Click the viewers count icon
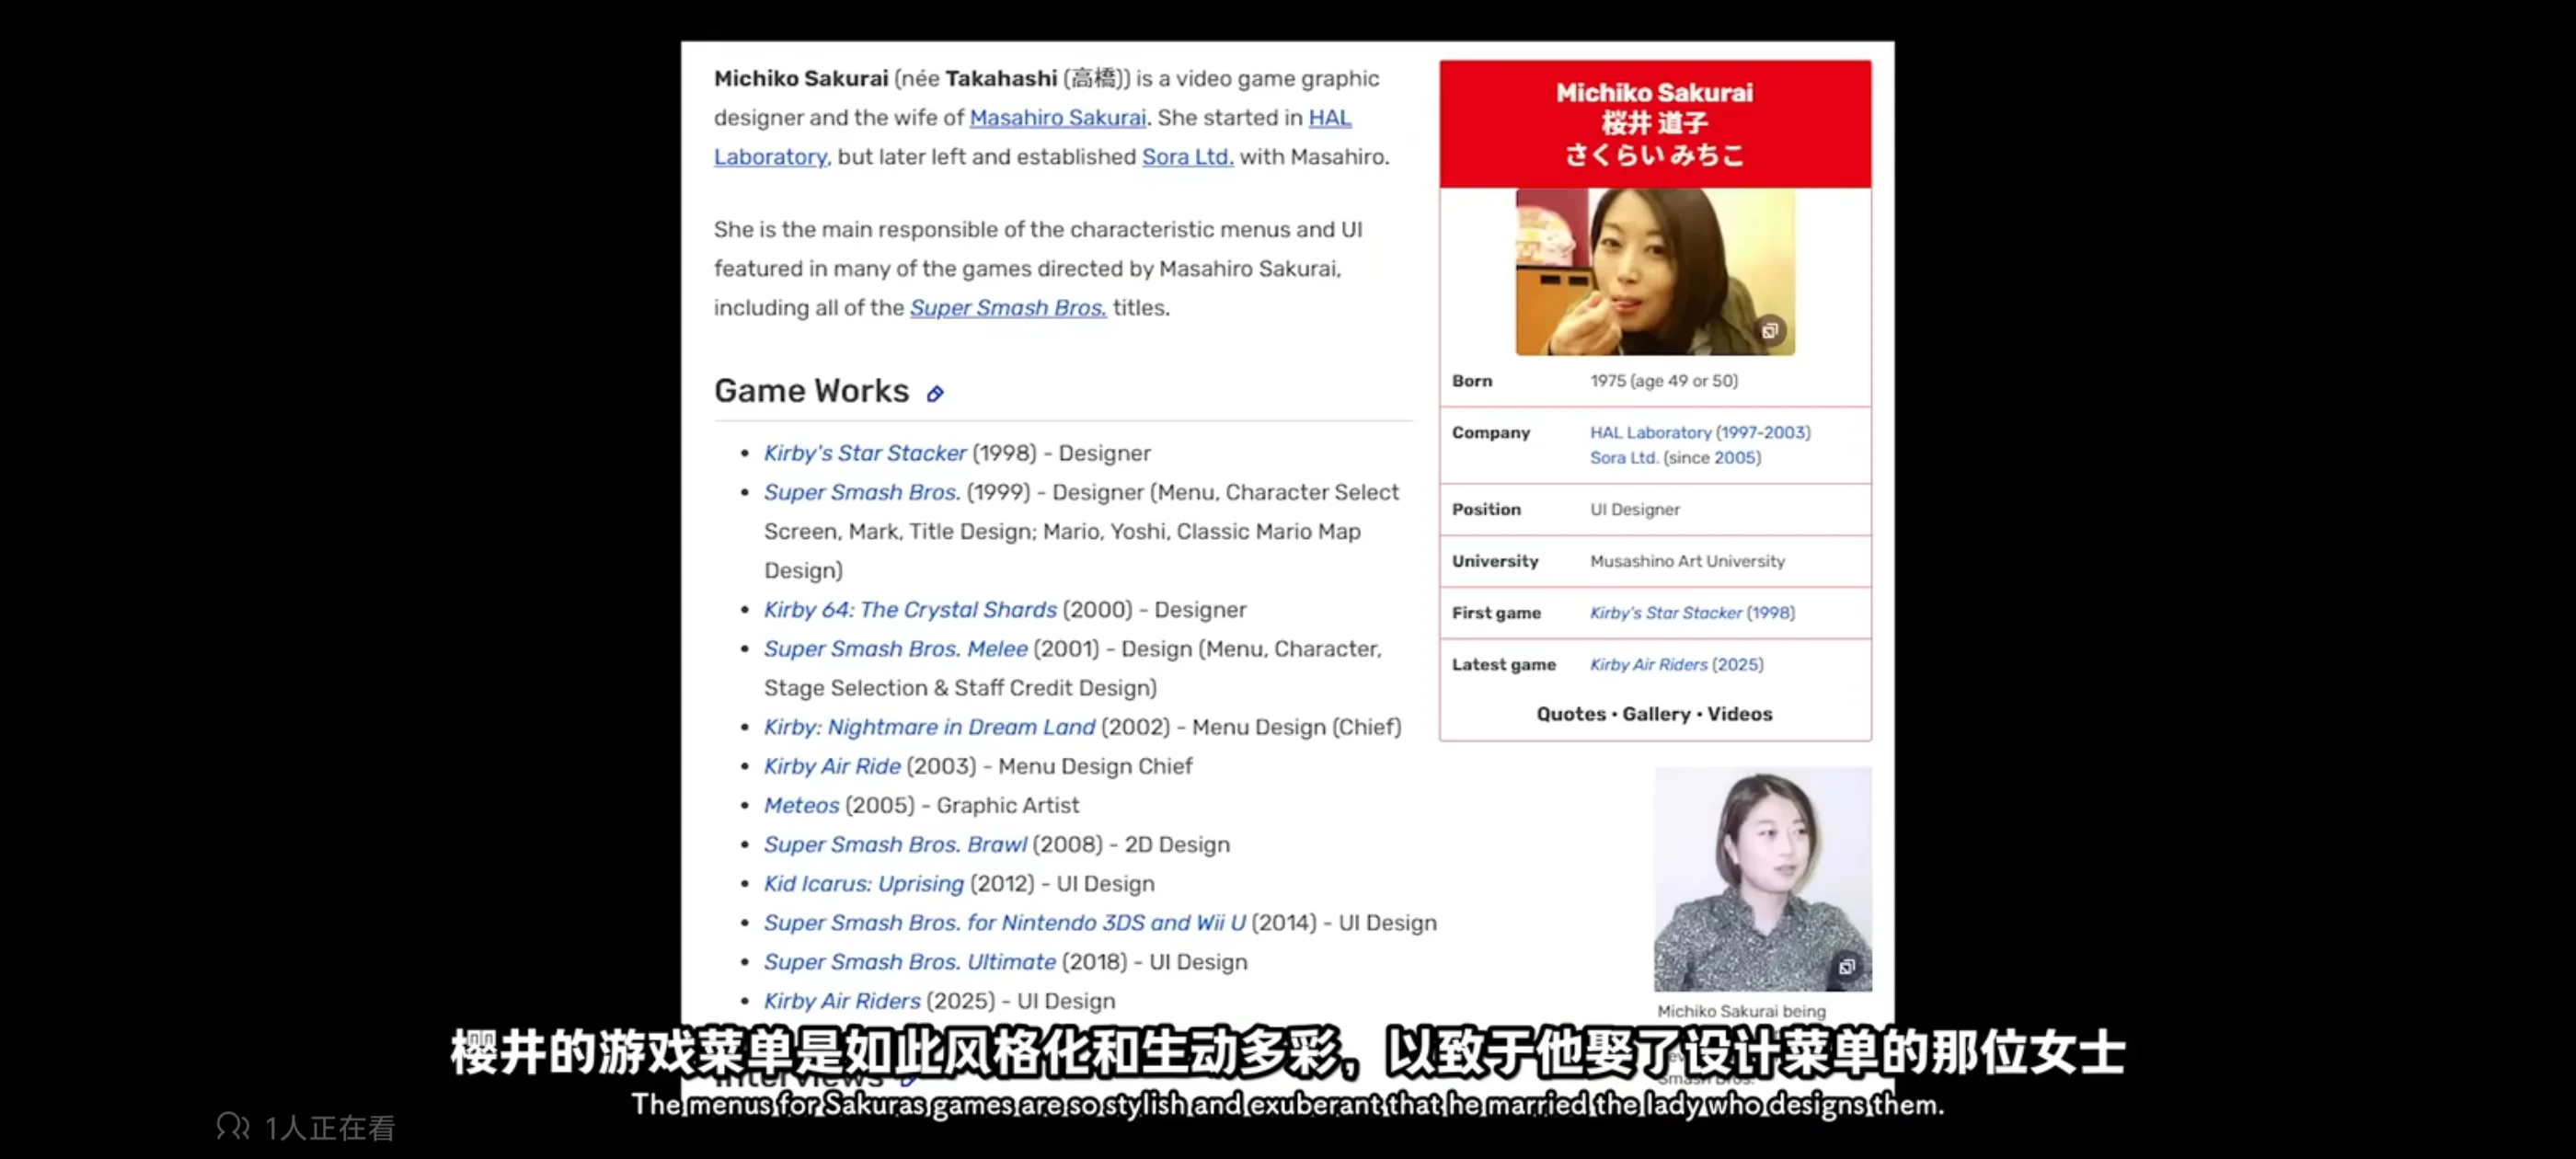 click(233, 1127)
